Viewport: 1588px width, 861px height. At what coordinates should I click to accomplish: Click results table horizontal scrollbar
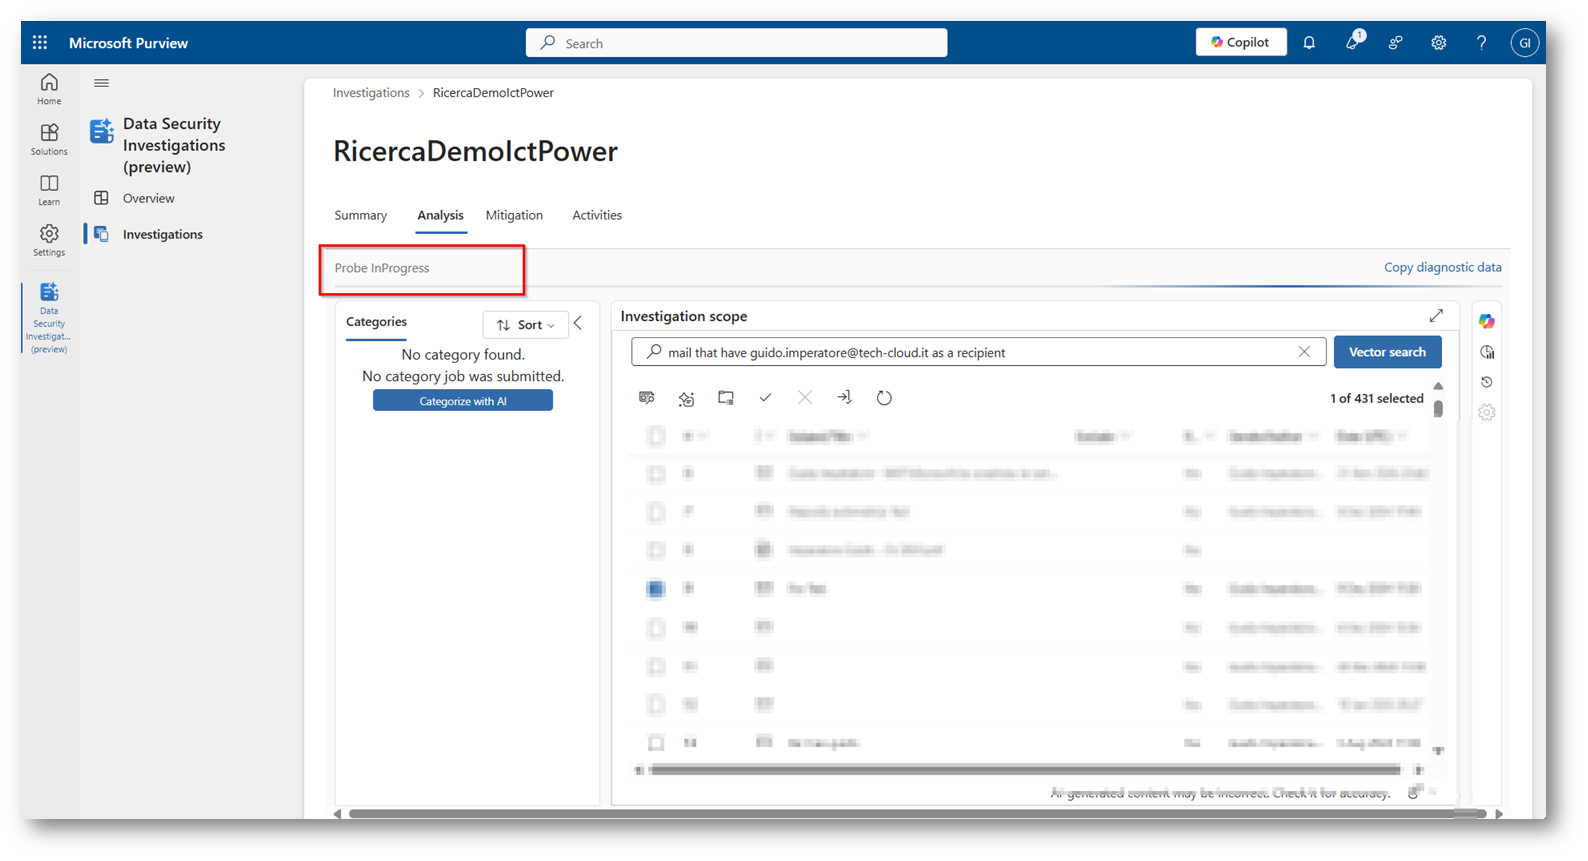coord(1024,770)
